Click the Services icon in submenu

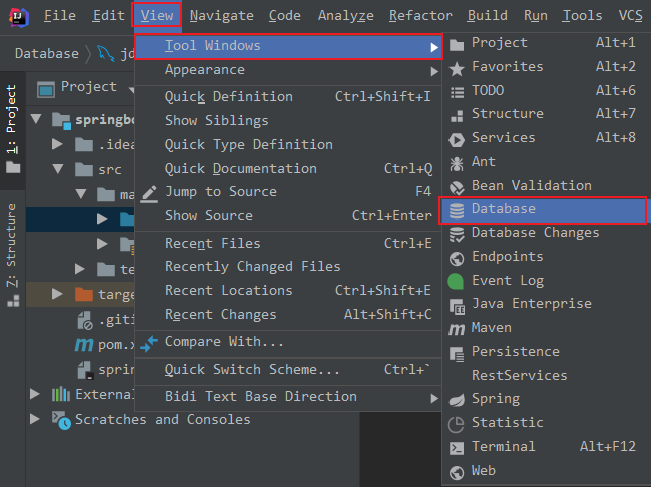[x=457, y=138]
